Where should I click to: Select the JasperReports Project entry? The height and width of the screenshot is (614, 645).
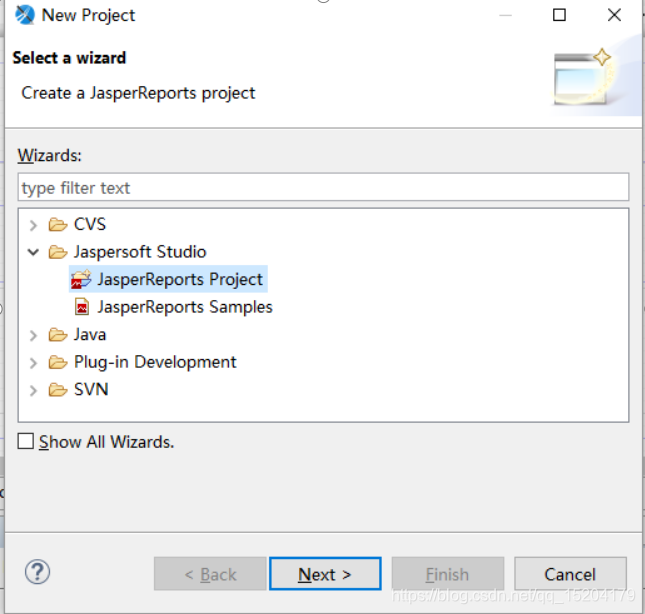click(x=180, y=279)
